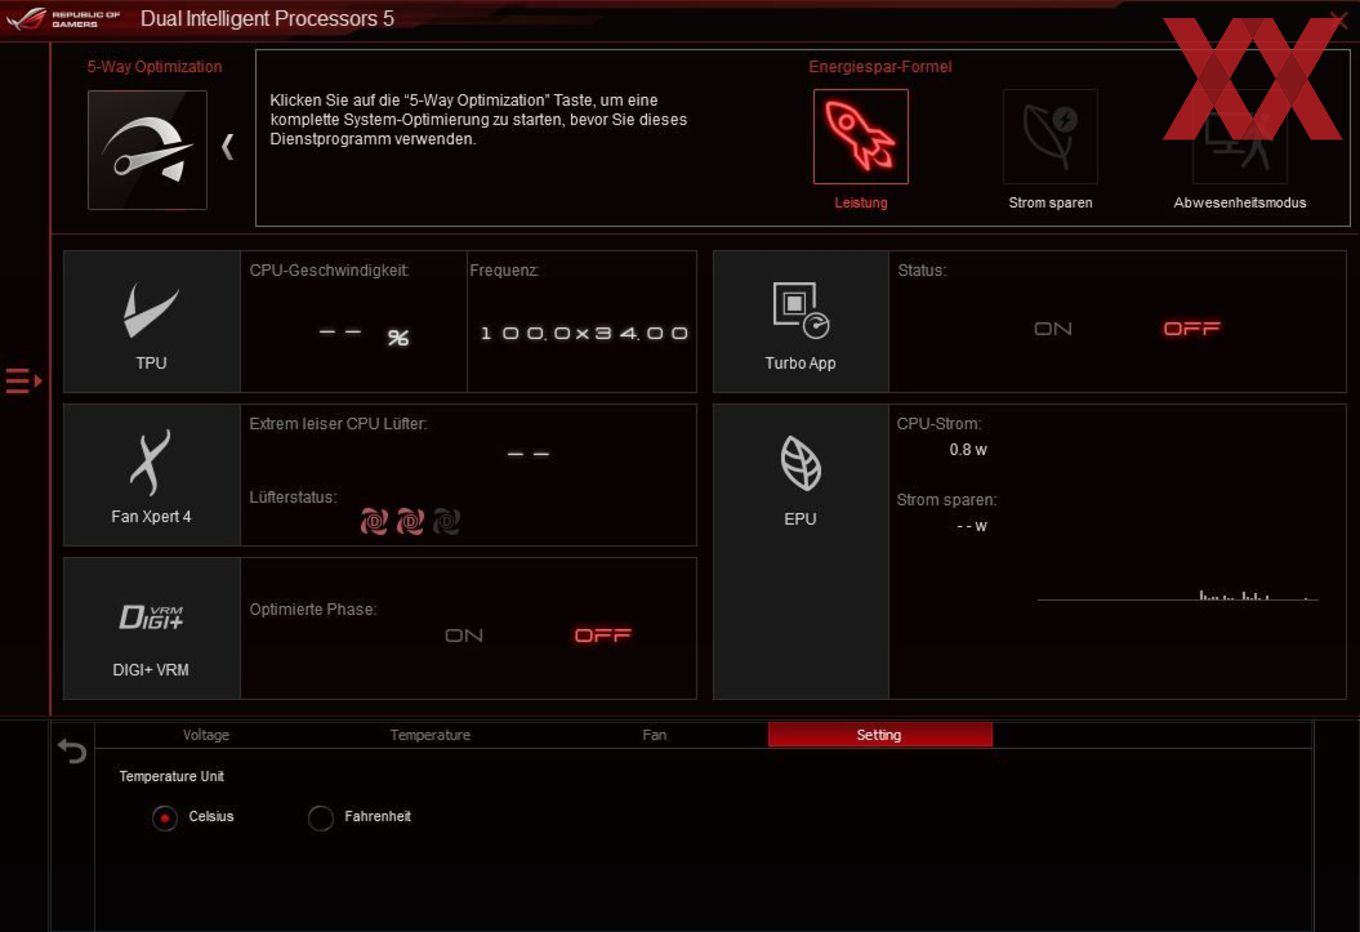Expand the left sidebar menu arrow

(23, 381)
